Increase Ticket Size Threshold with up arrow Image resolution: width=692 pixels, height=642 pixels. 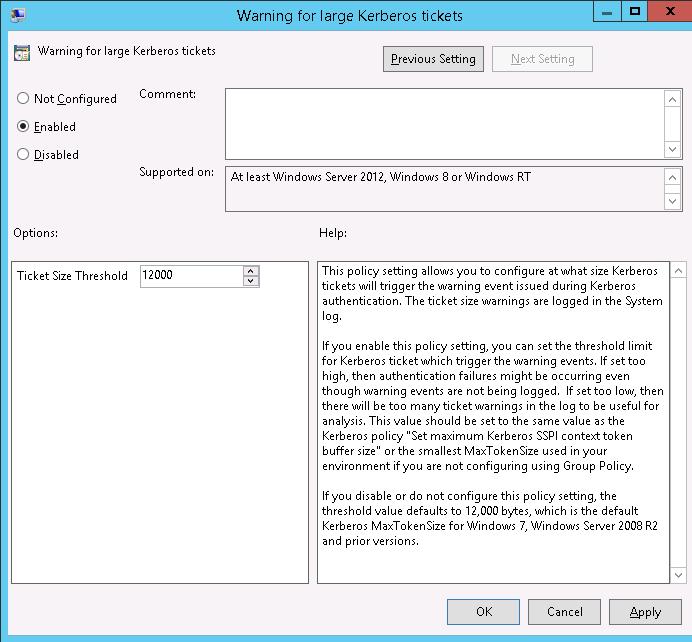pyautogui.click(x=250, y=271)
